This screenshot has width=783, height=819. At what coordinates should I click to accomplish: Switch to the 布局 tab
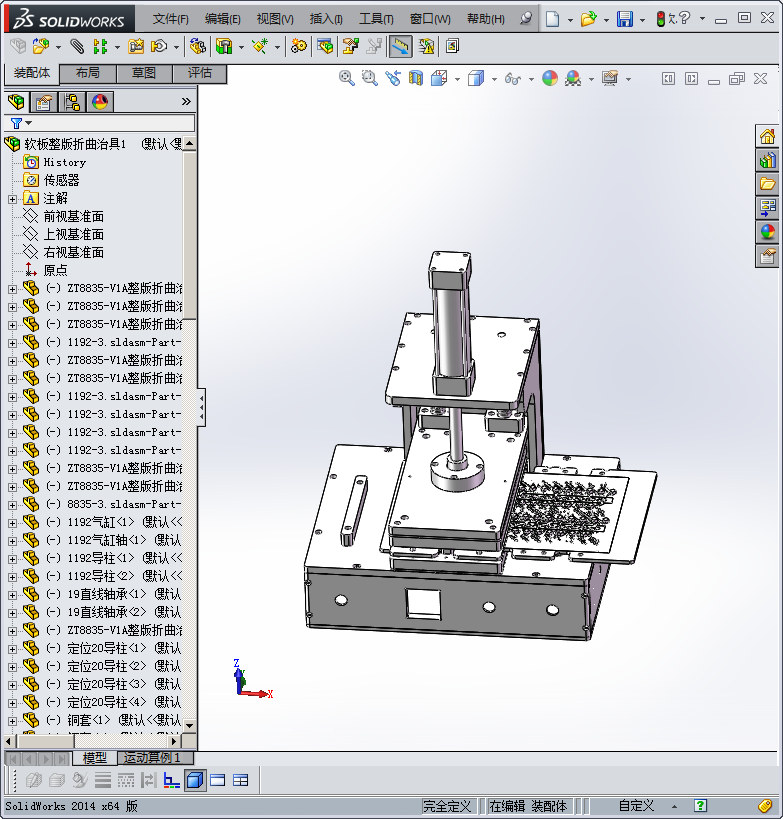tap(88, 73)
